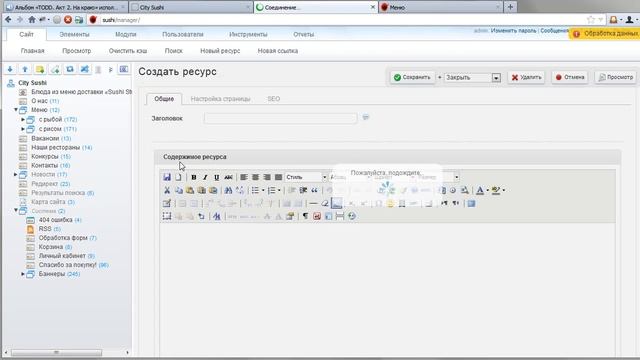Click the dashed selection icon in fourth row
Image resolution: width=640 pixels, height=360 pixels.
(x=167, y=216)
